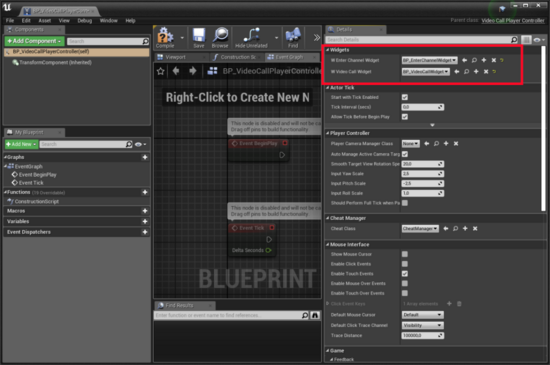550x365 pixels.
Task: Click the favorite star icon in the graph
Action: pos(161,71)
